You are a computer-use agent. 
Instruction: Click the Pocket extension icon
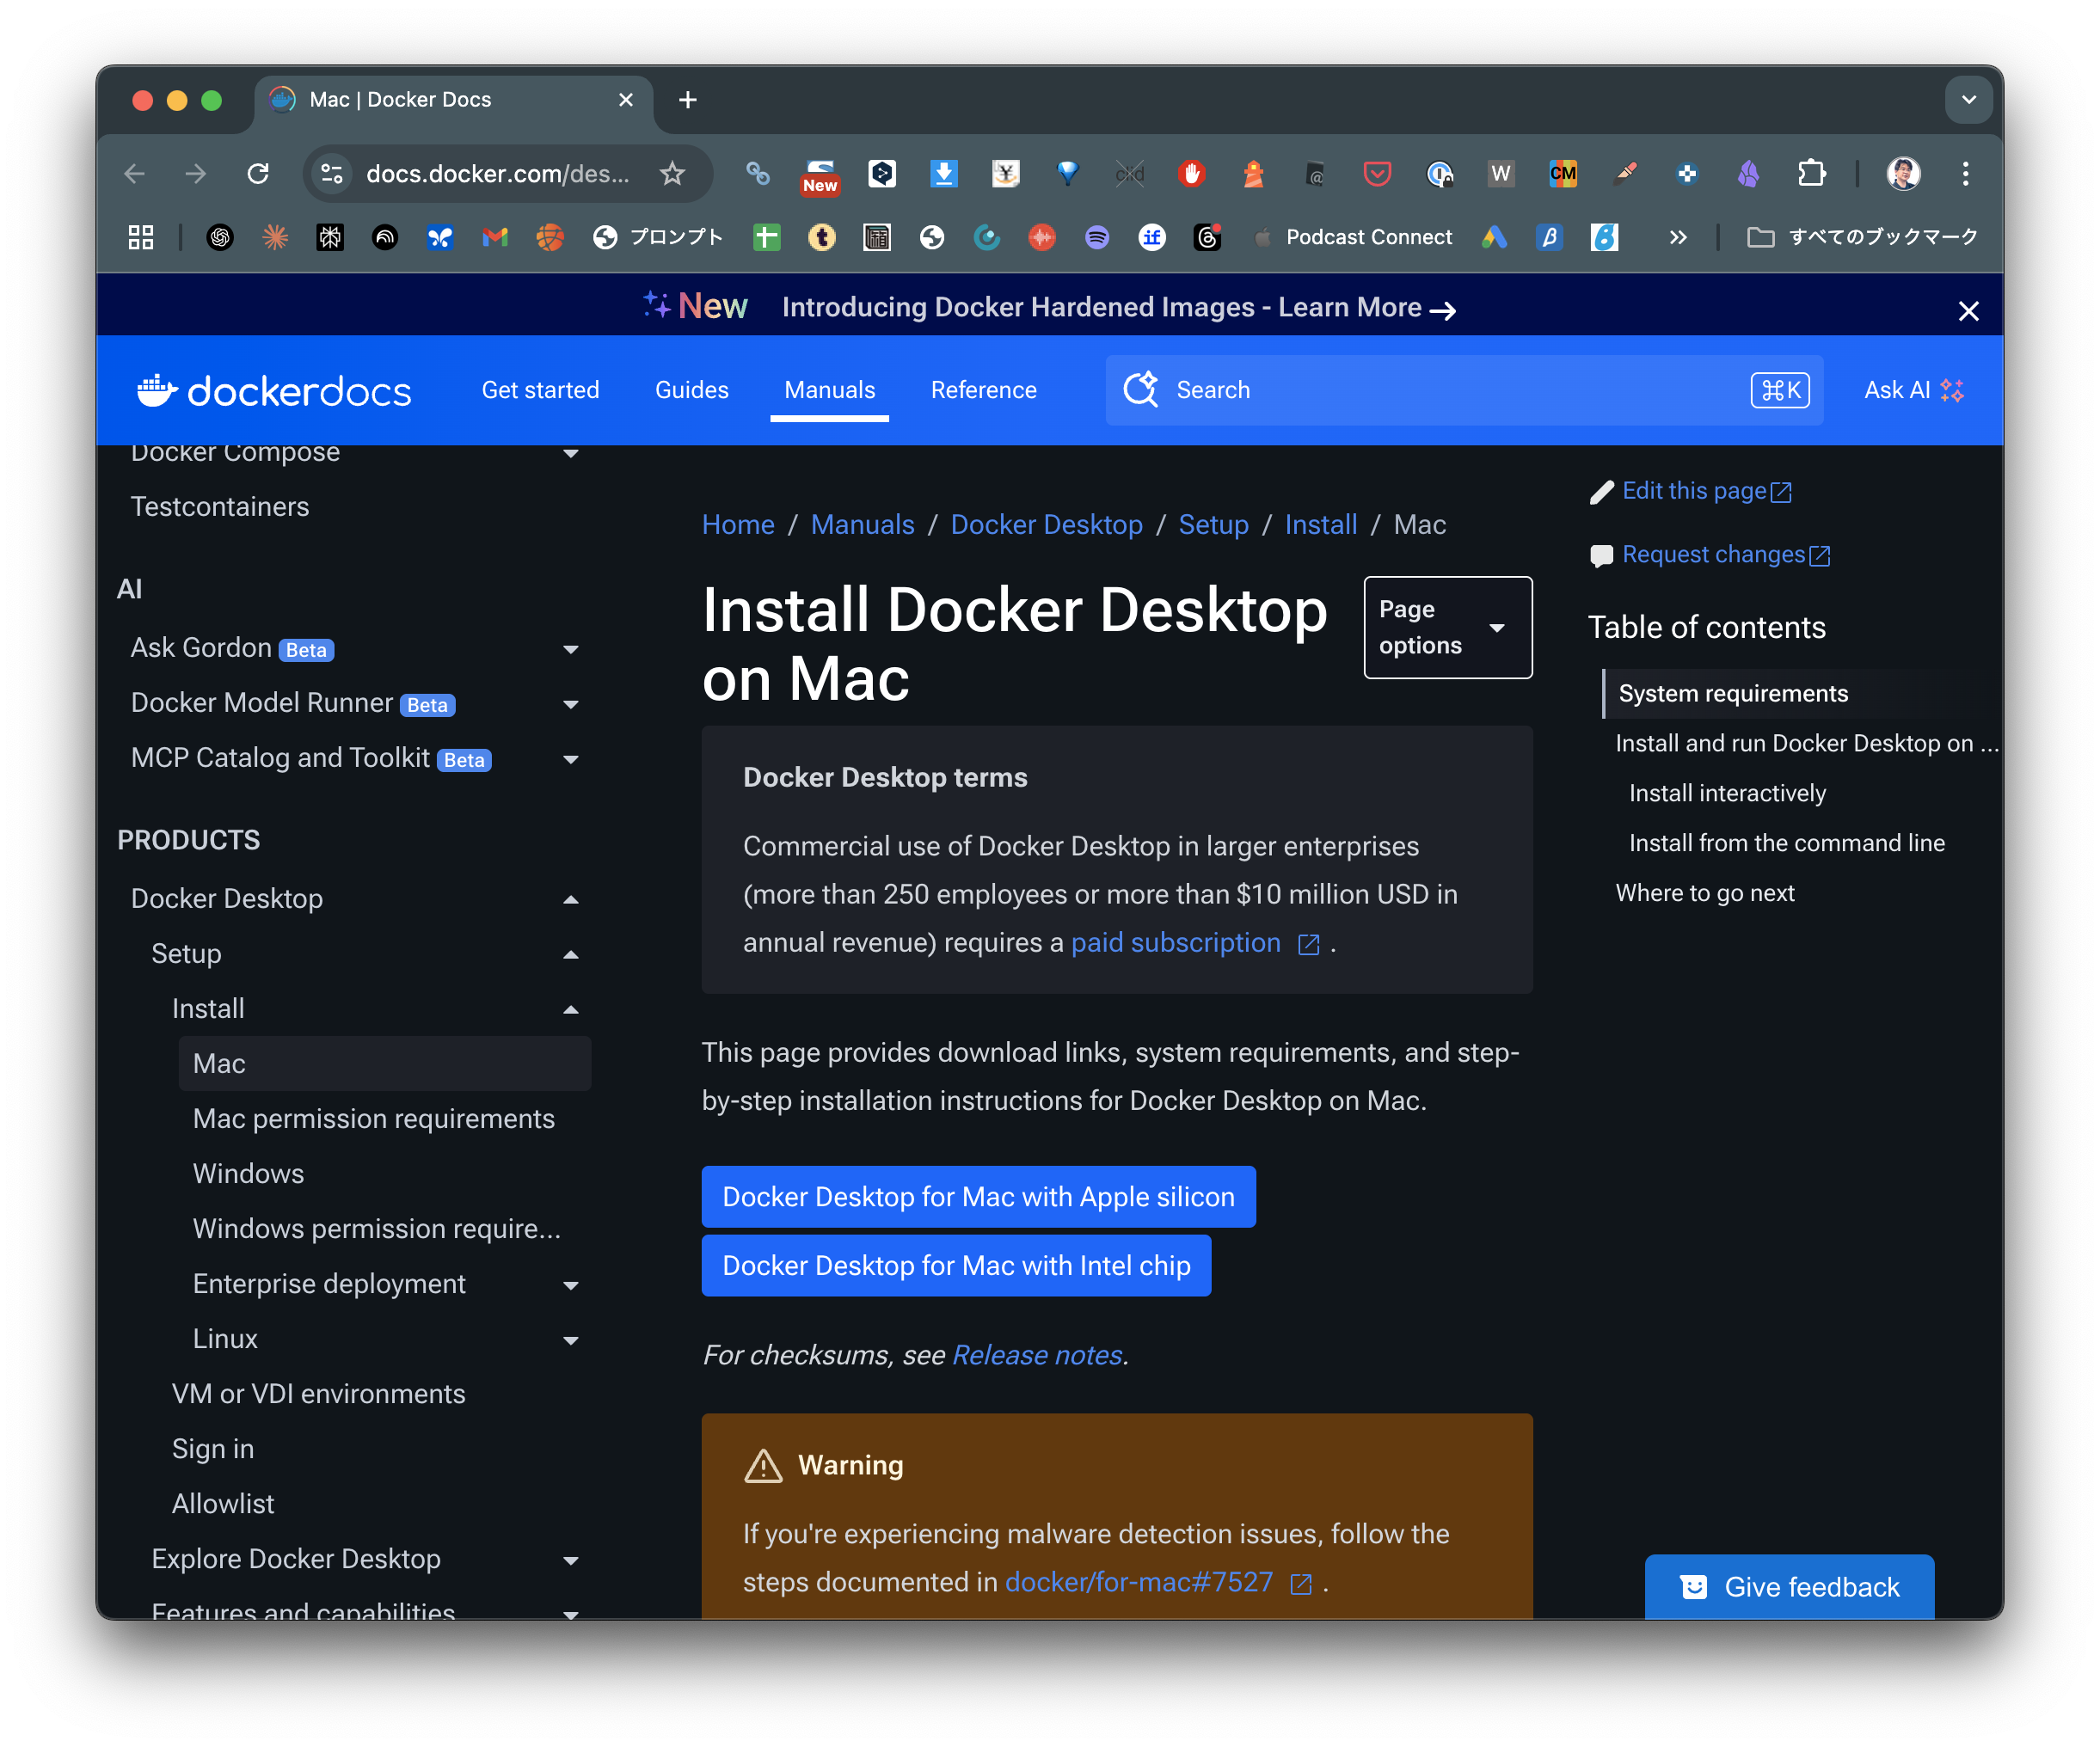1377,174
